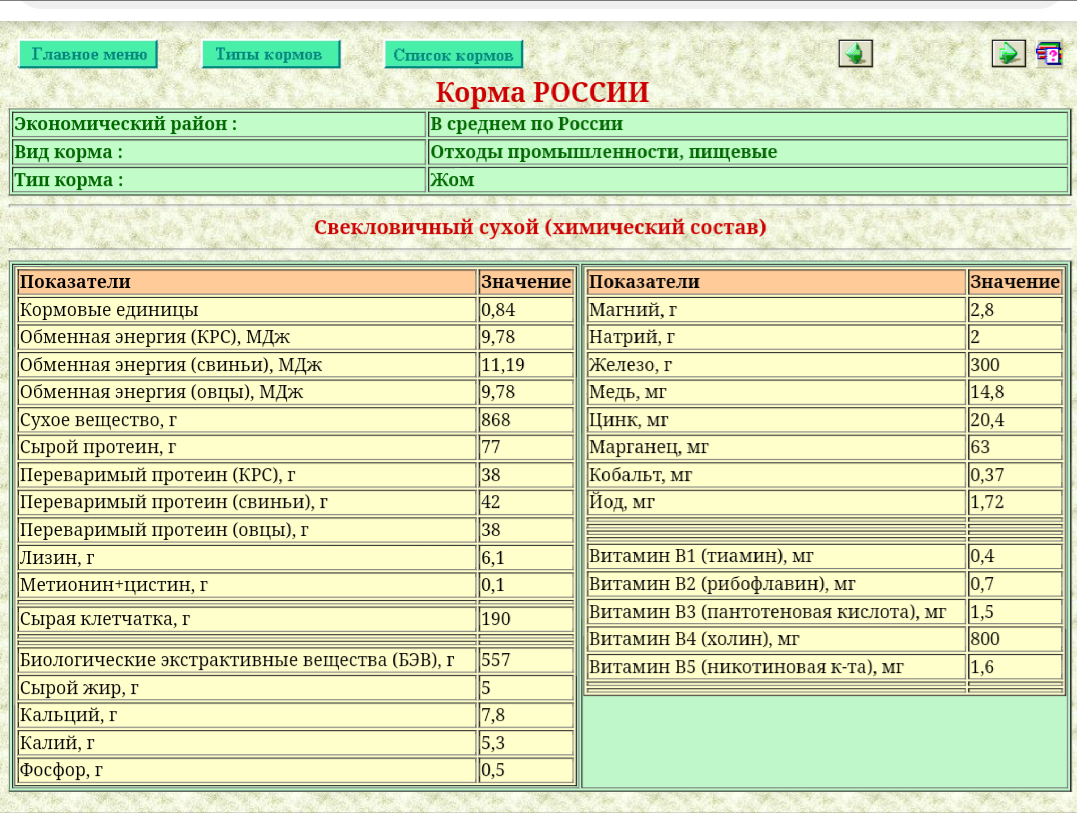Image resolution: width=1077 pixels, height=813 pixels.
Task: Select the Марганец, мг row
Action: tap(825, 447)
